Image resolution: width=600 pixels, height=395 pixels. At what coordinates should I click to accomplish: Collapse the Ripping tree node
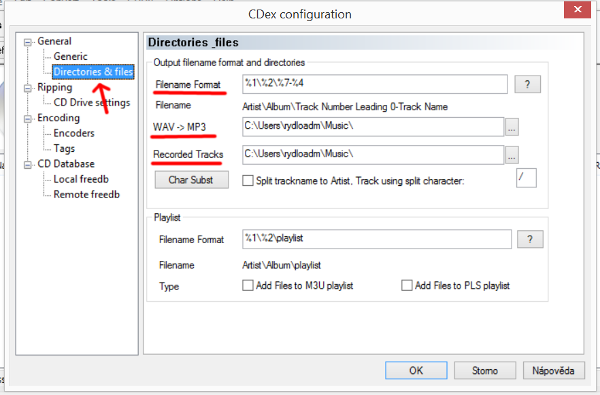coord(28,88)
